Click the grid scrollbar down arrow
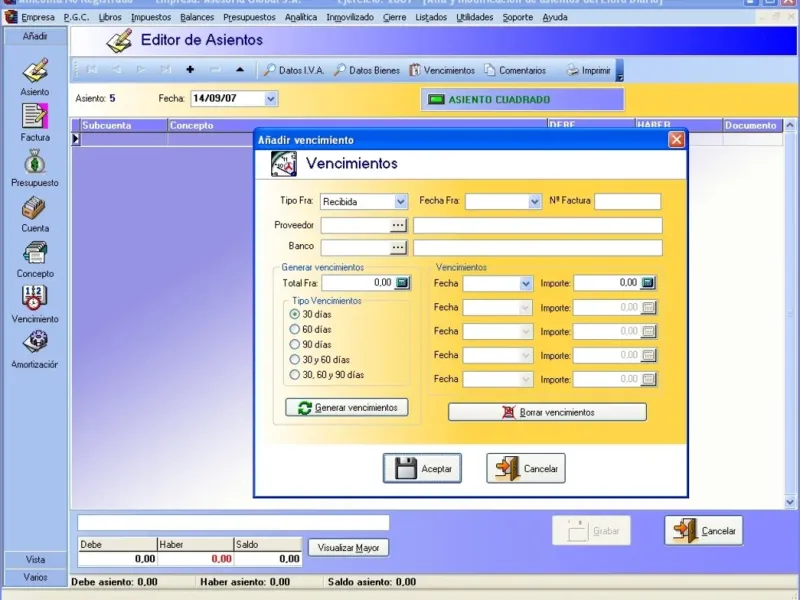The height and width of the screenshot is (600, 800). click(790, 502)
